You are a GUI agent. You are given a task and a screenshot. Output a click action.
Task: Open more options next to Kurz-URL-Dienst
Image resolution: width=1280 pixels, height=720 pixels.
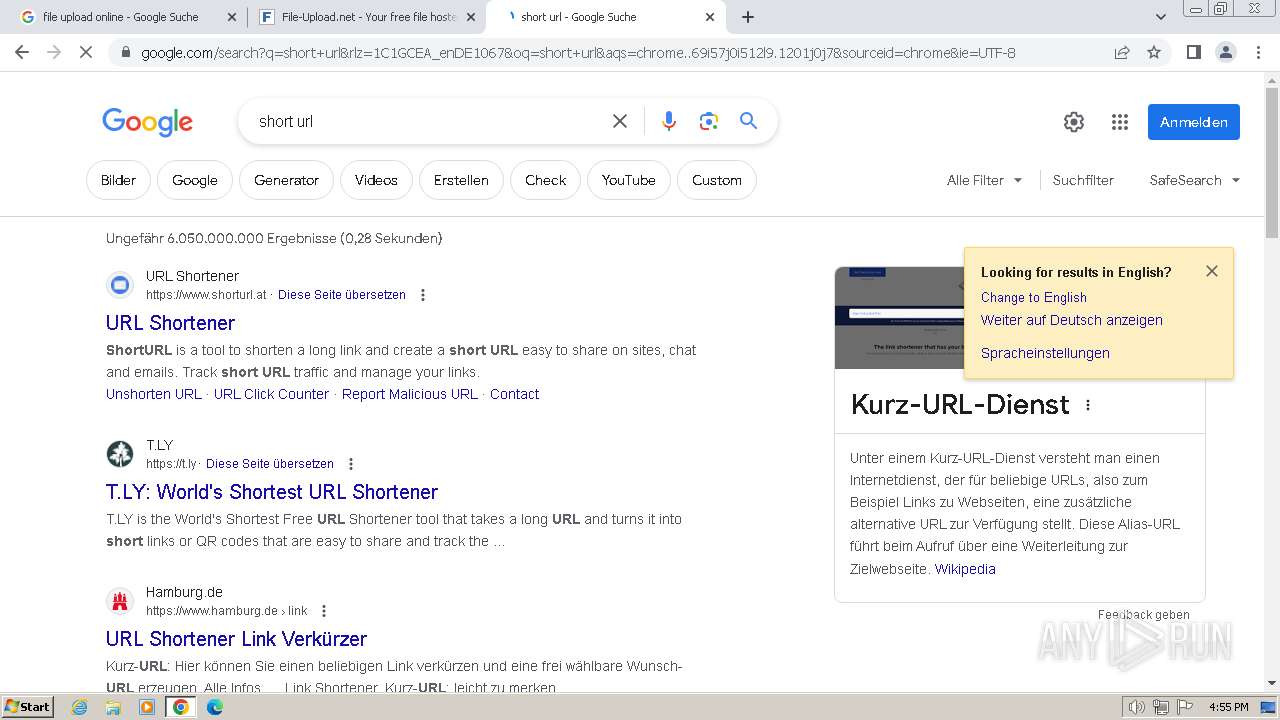pyautogui.click(x=1088, y=405)
